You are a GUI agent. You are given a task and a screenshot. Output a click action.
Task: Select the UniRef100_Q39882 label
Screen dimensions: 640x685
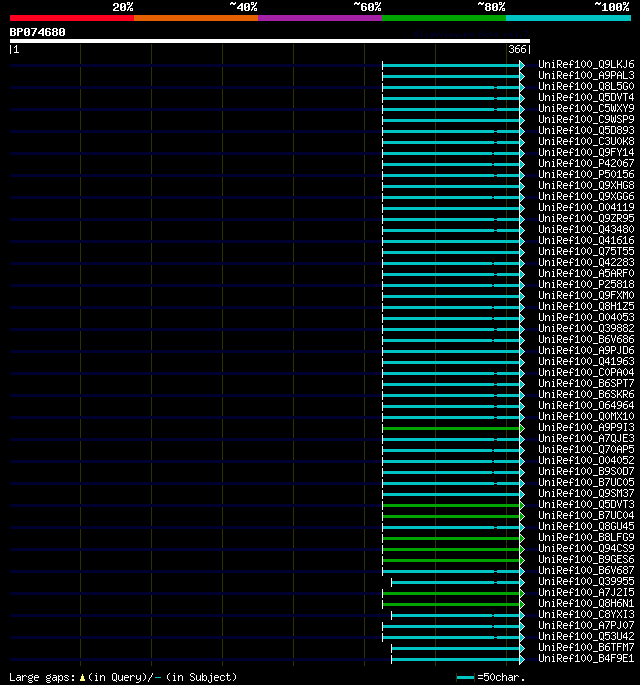[x=586, y=329]
